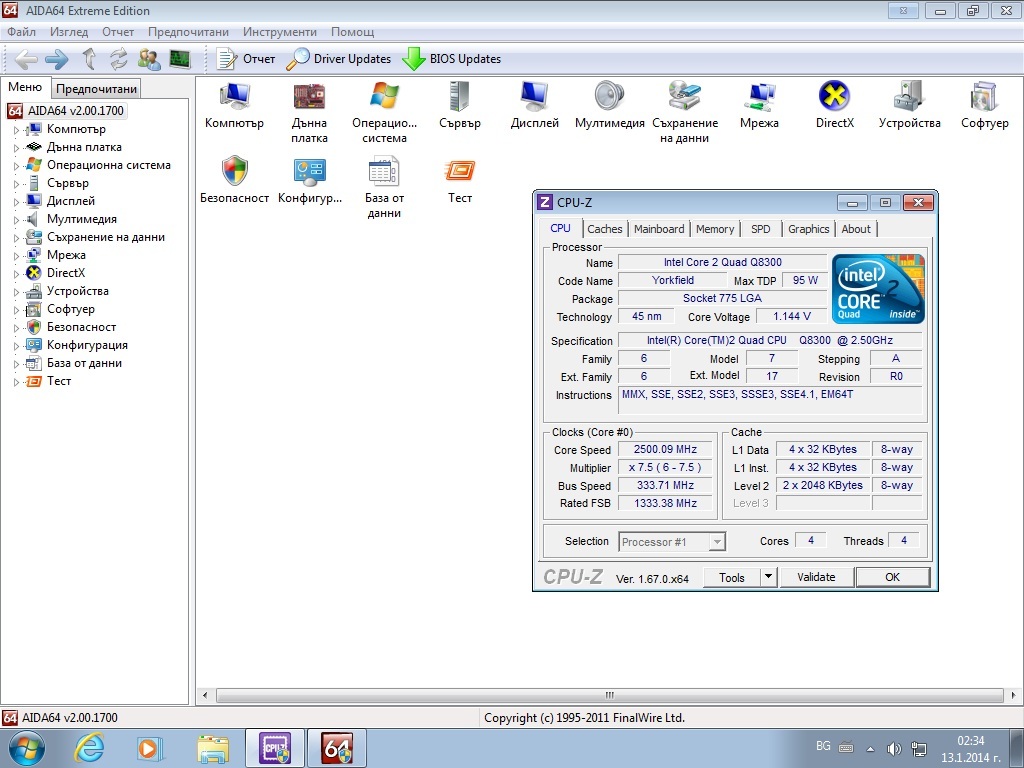1024x768 pixels.
Task: Open the Конфигурация icon in main pane
Action: 309,171
